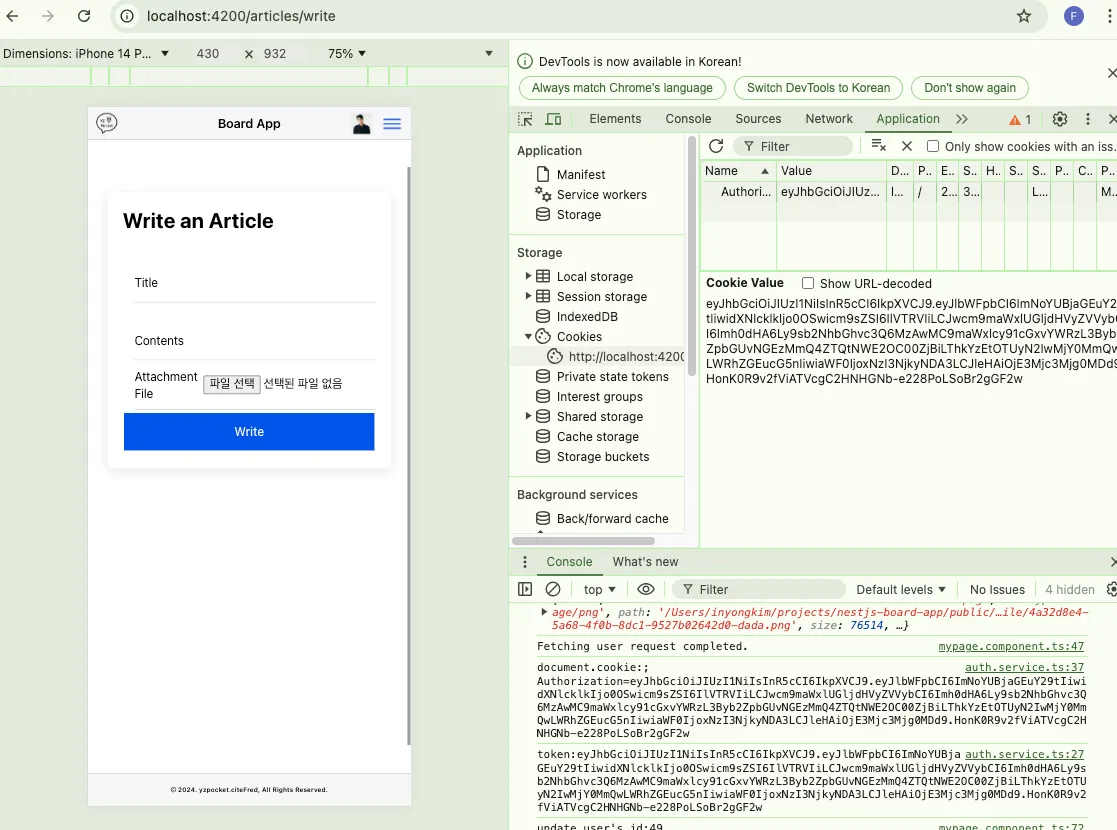This screenshot has width=1117, height=830.
Task: Open DevTools settings gear icon
Action: point(1060,119)
